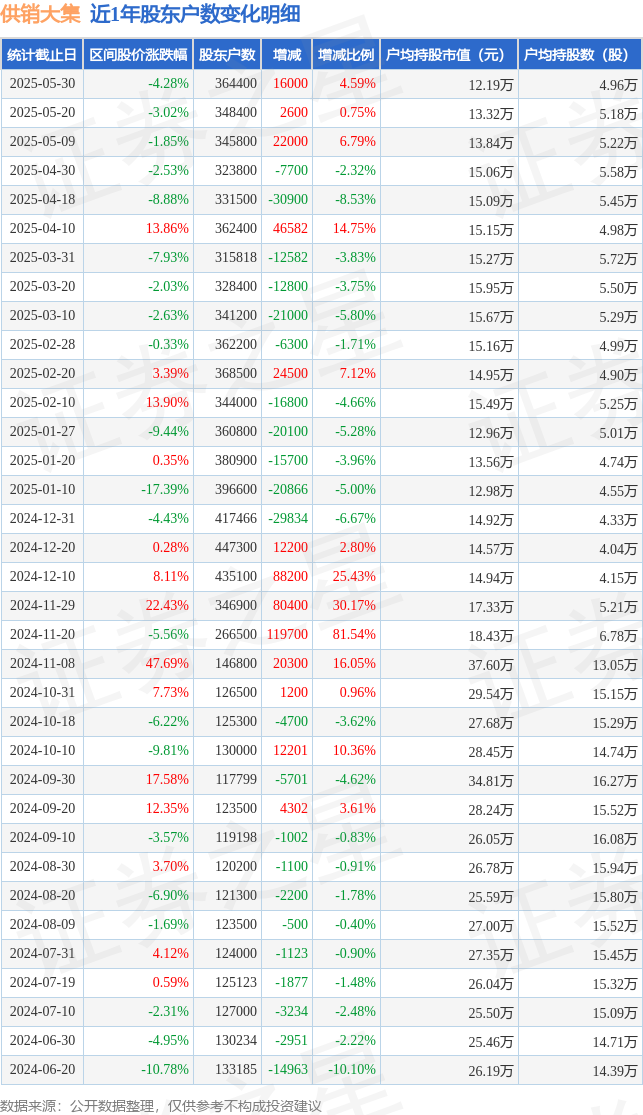643x1115 pixels.
Task: Select the 2025-05-30 date cell
Action: tap(42, 84)
